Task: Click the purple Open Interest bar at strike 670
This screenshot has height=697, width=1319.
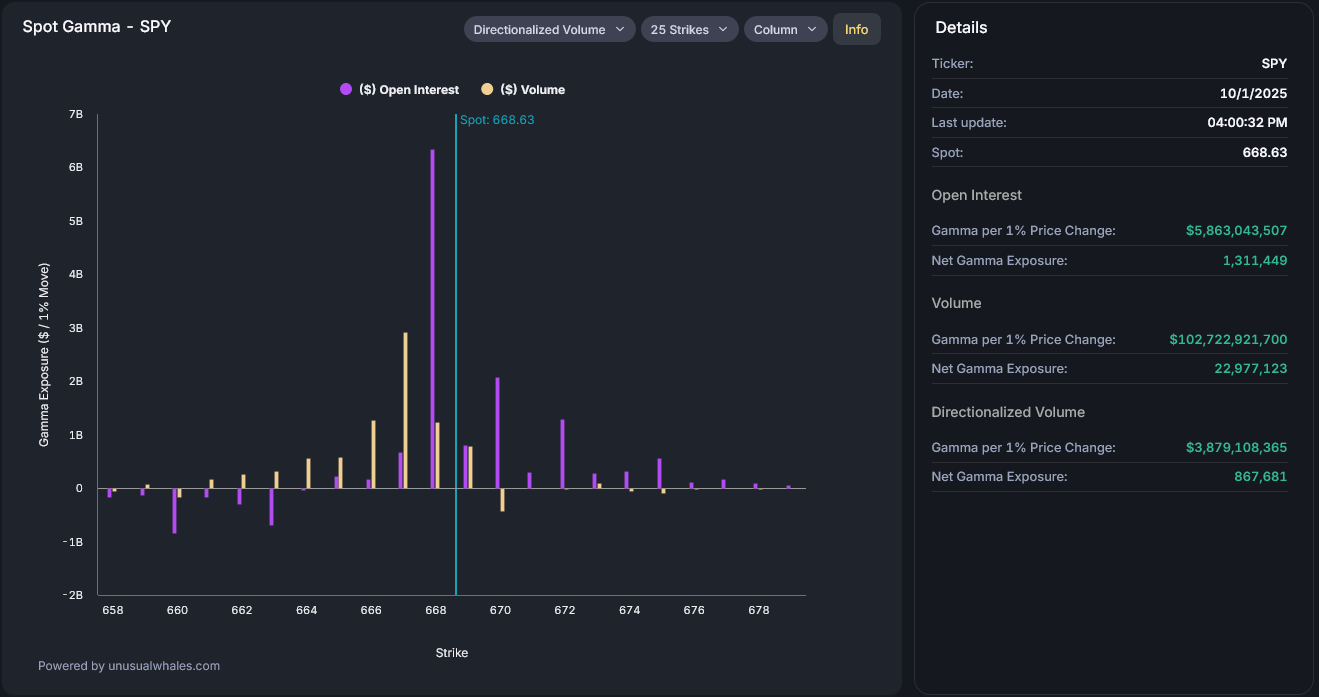Action: pos(497,432)
